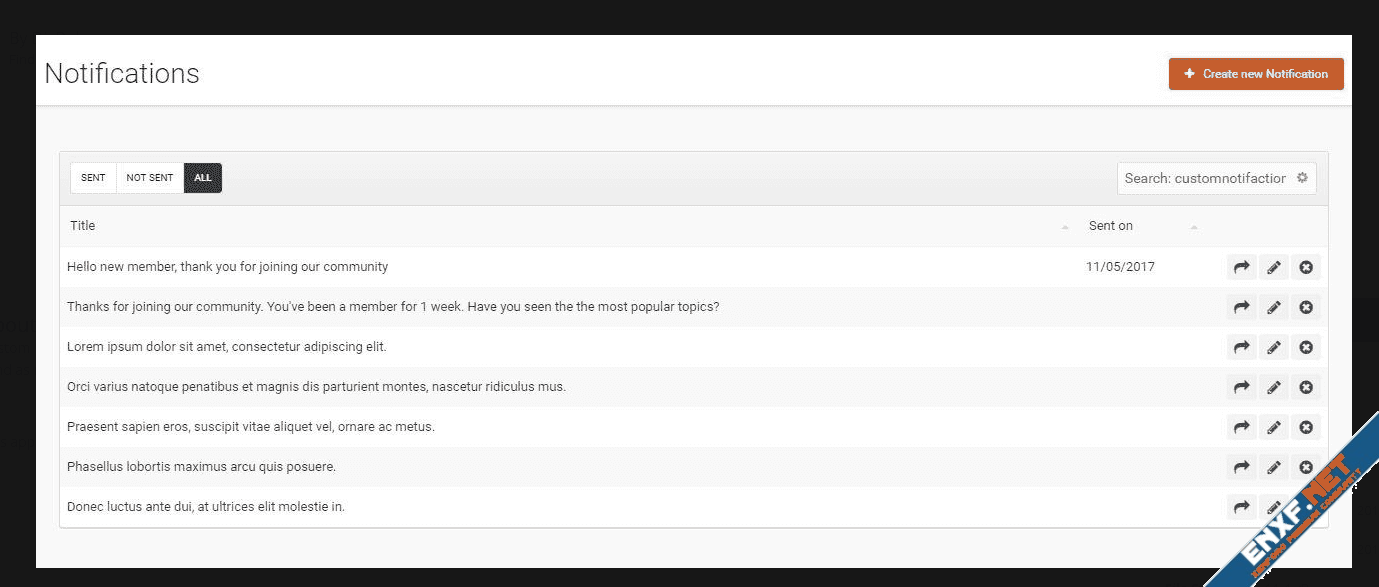Select the All filter

[203, 178]
